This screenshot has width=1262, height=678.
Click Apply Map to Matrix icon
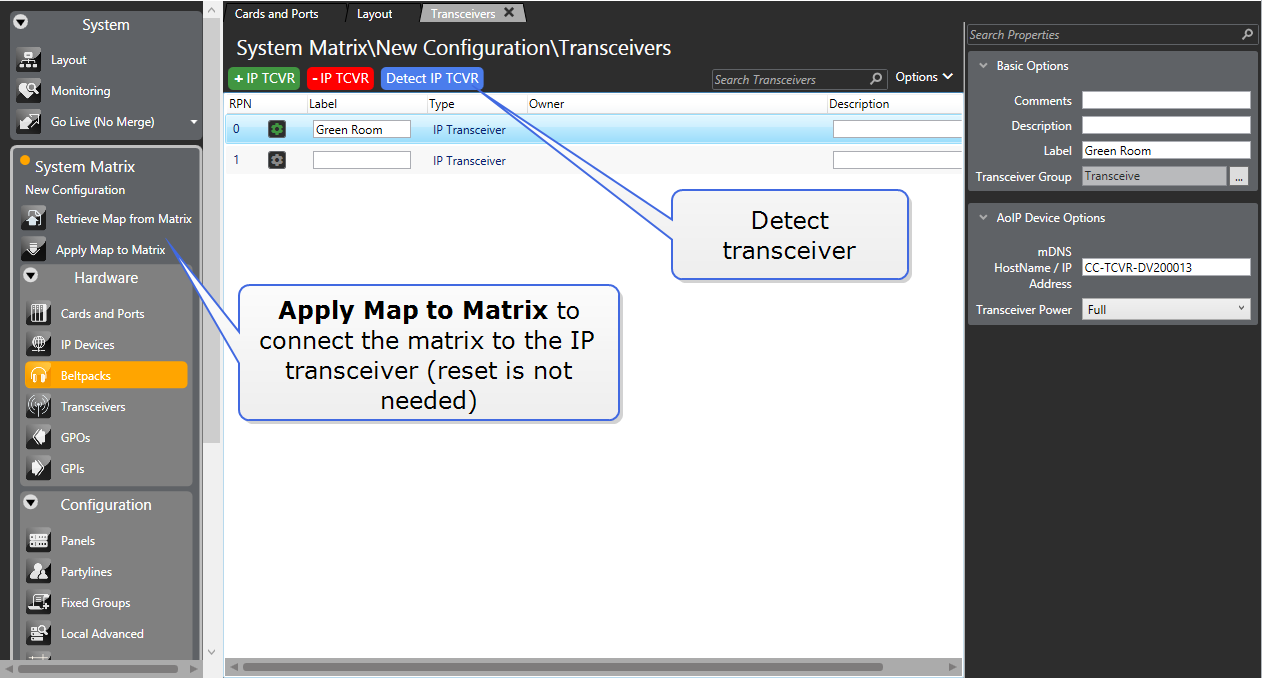coord(34,250)
